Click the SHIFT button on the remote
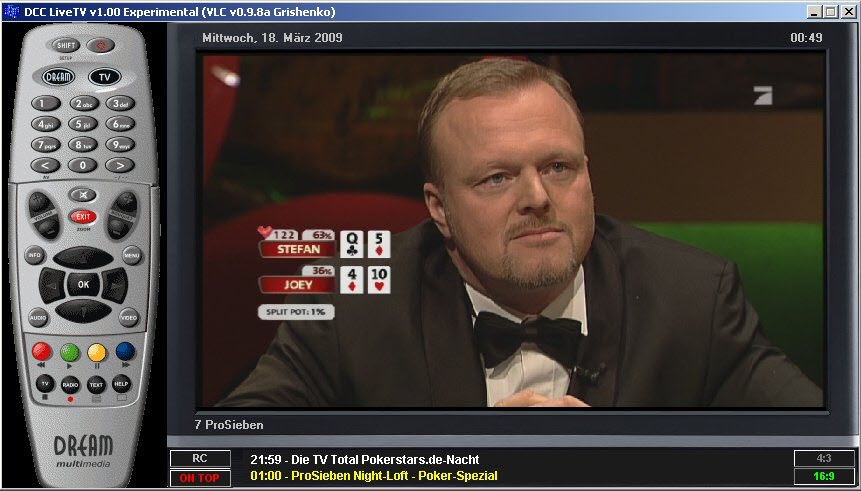 point(65,46)
